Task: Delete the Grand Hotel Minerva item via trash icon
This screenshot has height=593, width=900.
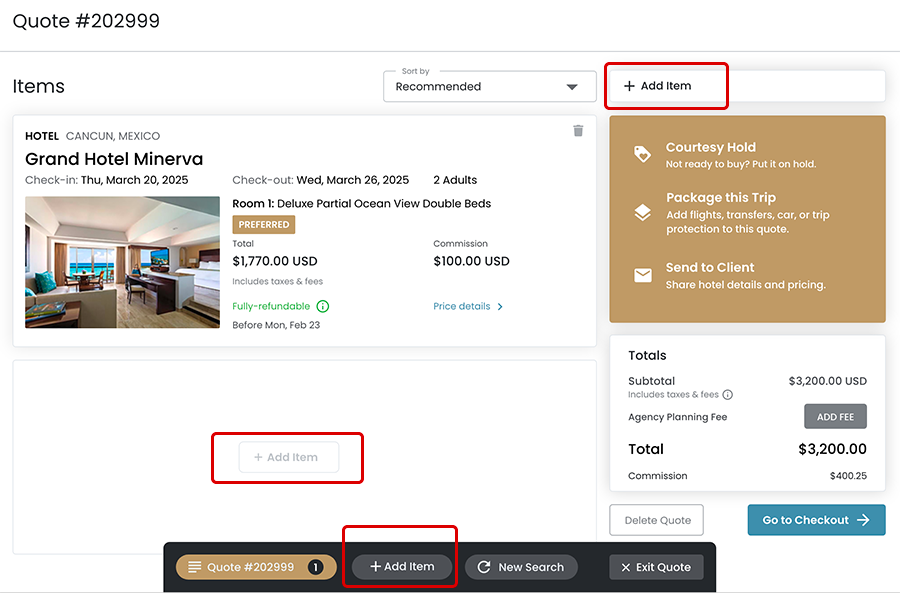Action: (x=578, y=131)
